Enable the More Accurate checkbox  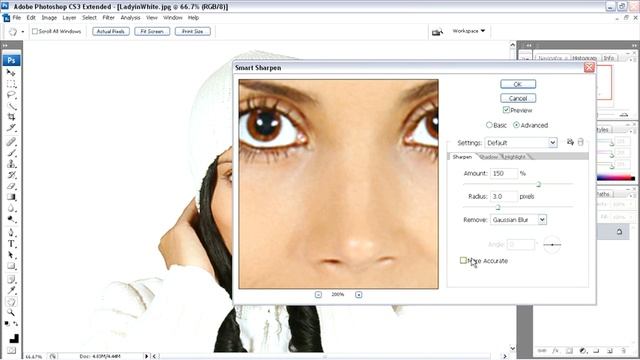point(463,260)
